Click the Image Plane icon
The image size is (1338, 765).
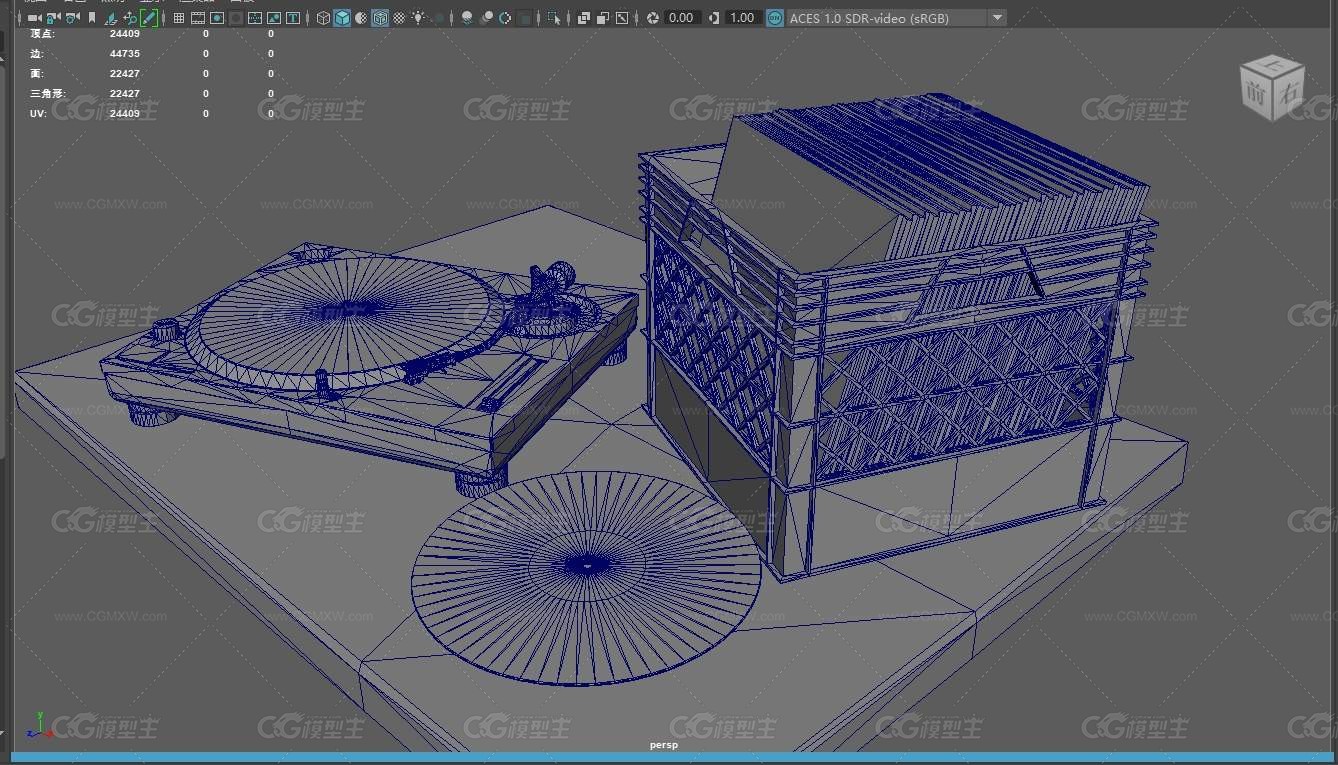pyautogui.click(x=111, y=18)
